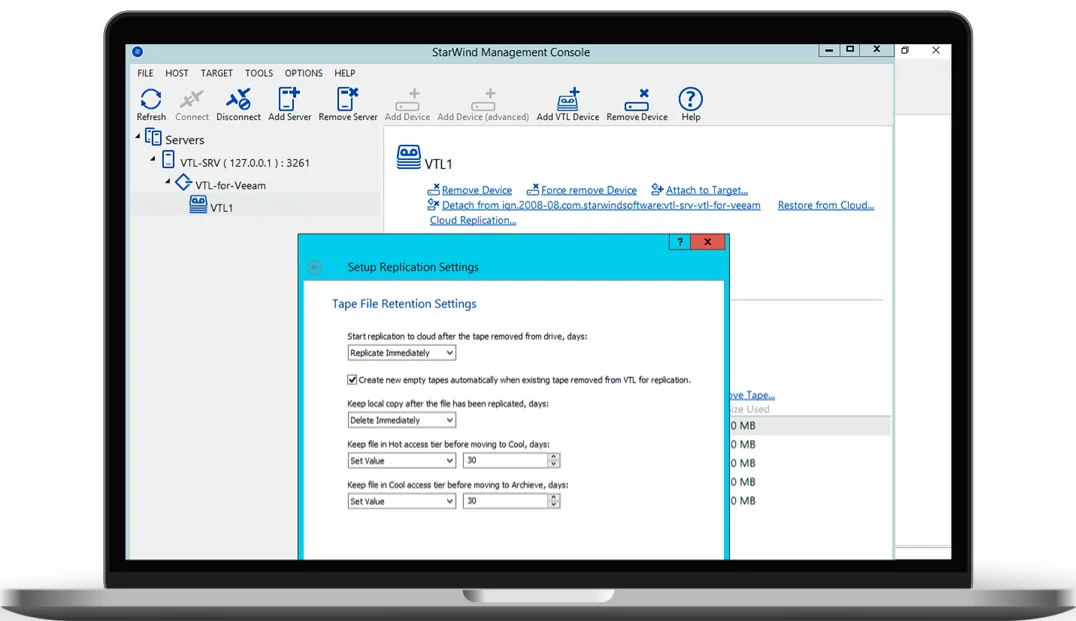Click the 'Force remove Device' link
1076x621 pixels.
(589, 190)
